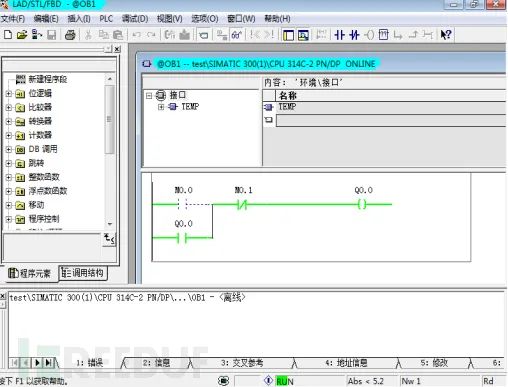Click the Undo arrow icon
The width and height of the screenshot is (508, 387).
(x=136, y=35)
